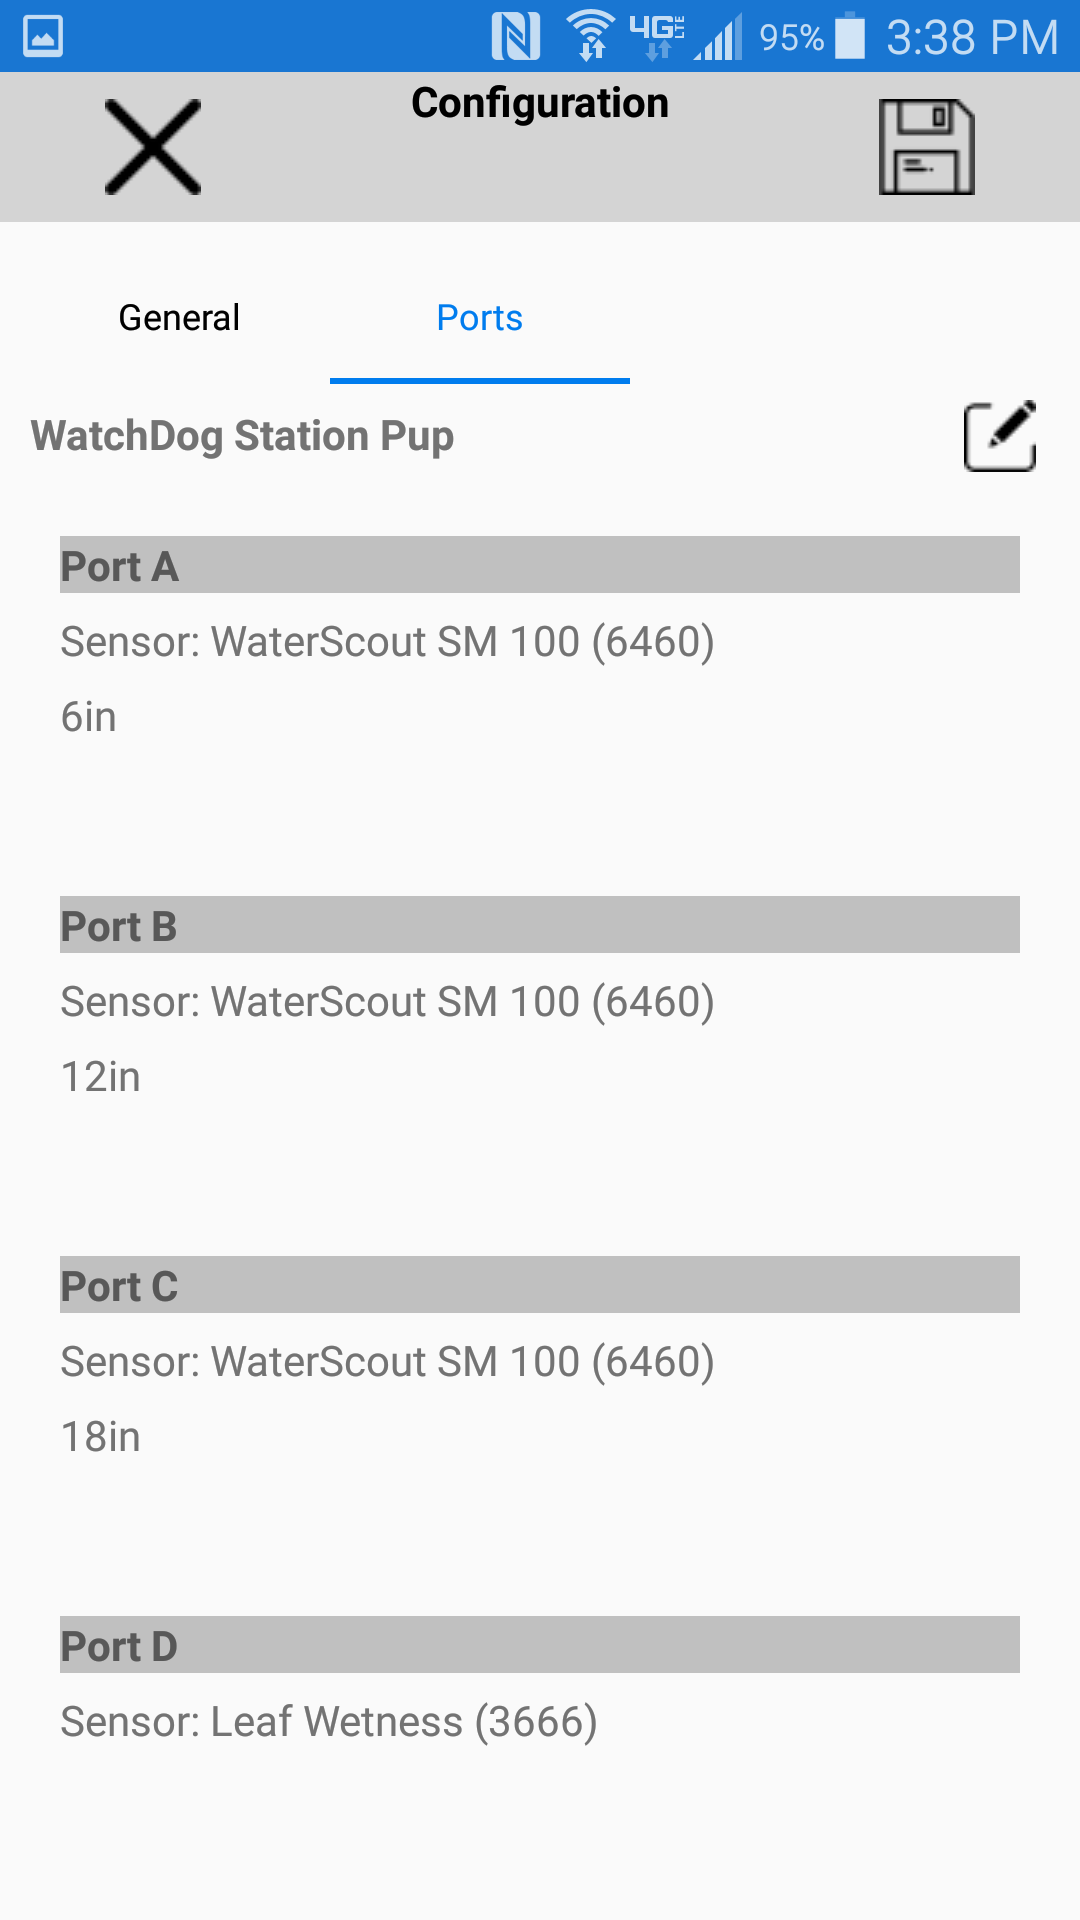Tap the 4G LTE signal indicator
Image resolution: width=1080 pixels, height=1920 pixels.
tap(657, 36)
